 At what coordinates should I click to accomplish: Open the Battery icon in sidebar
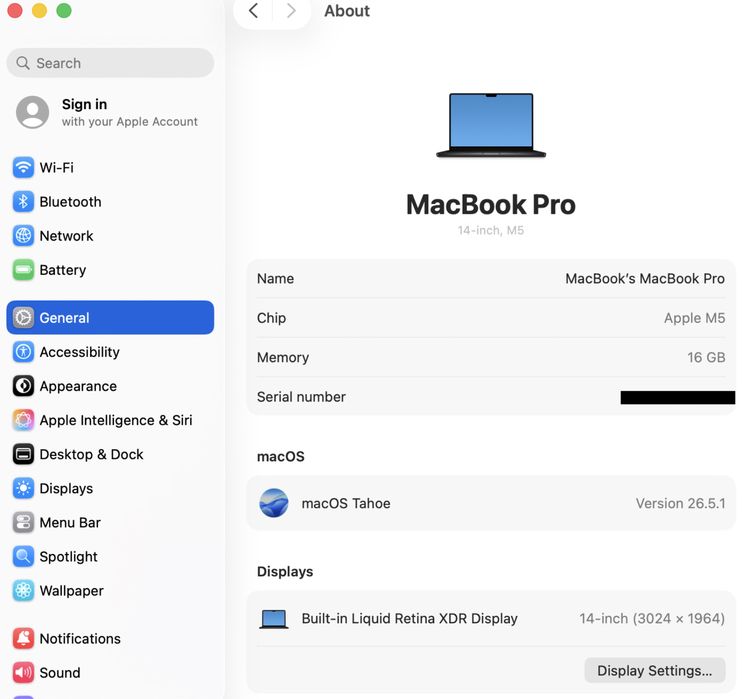point(23,270)
